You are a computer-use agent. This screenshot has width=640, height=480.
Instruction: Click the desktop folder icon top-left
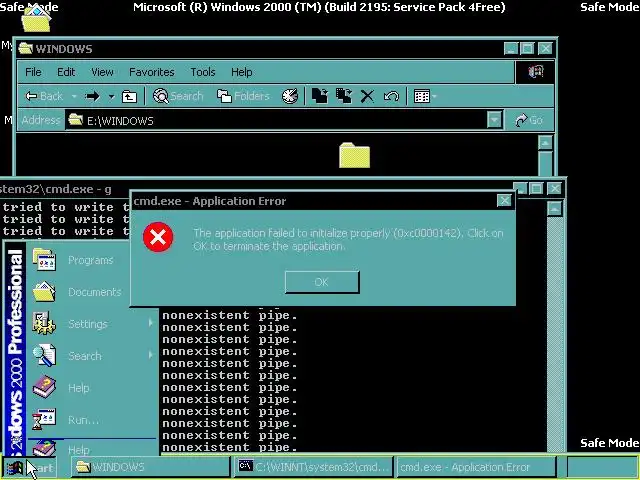point(36,19)
